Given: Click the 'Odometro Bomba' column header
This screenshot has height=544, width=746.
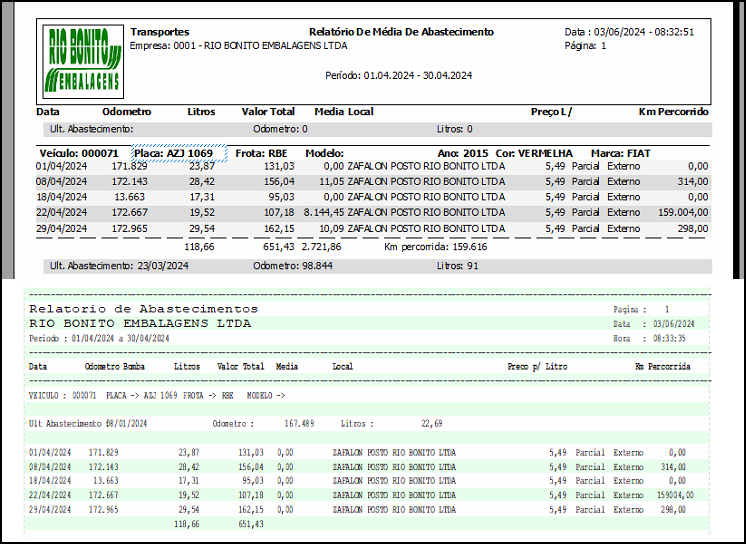Looking at the screenshot, I should pyautogui.click(x=115, y=366).
